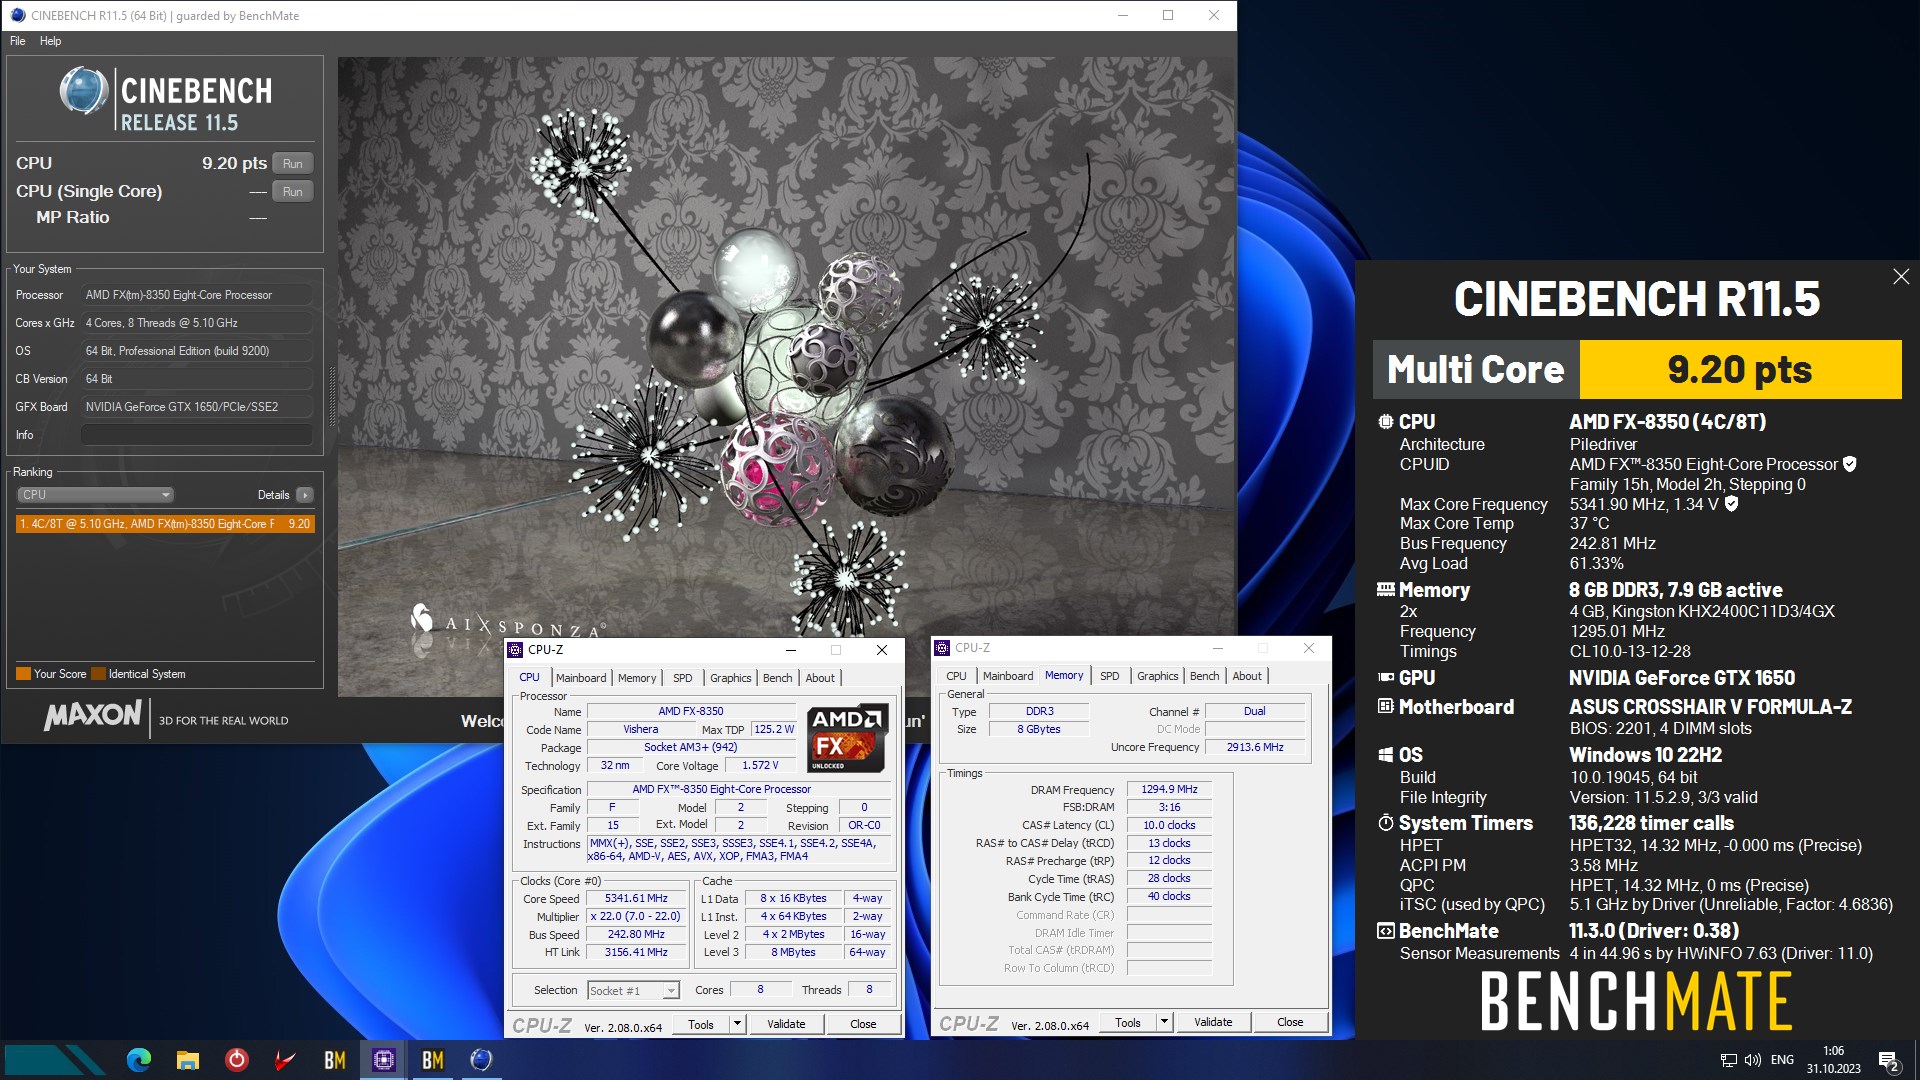1920x1080 pixels.
Task: Click the System Timers stopwatch icon
Action: coord(1385,823)
